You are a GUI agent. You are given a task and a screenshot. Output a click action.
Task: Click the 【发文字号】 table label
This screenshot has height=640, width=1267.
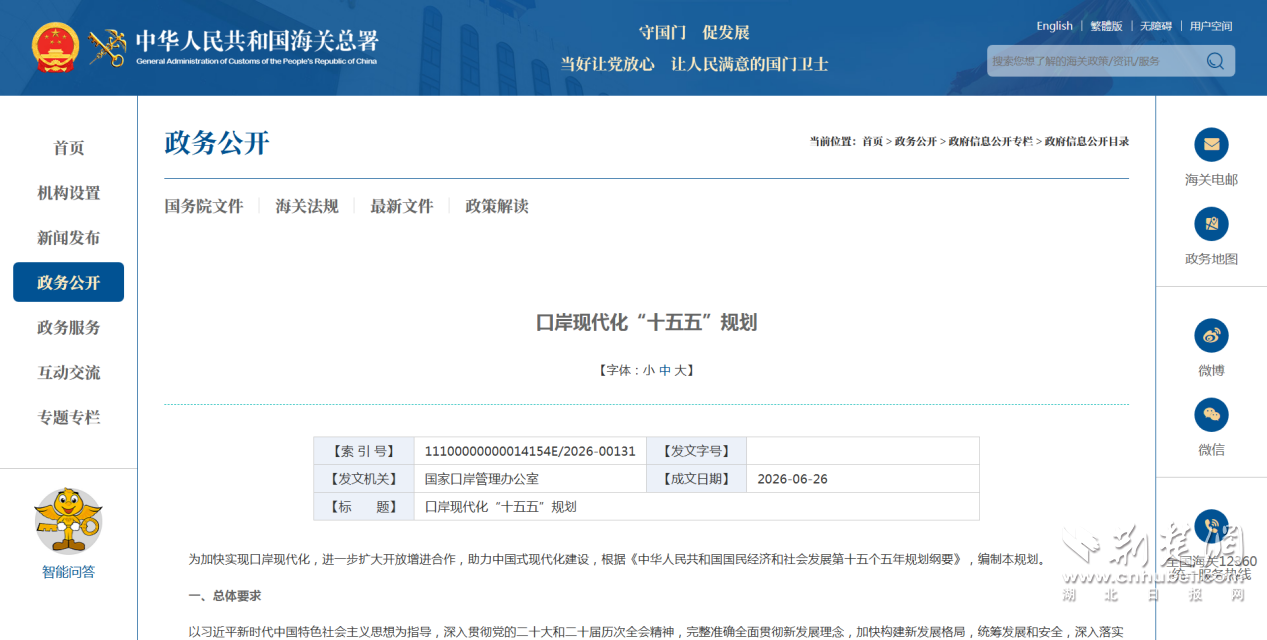(x=696, y=451)
